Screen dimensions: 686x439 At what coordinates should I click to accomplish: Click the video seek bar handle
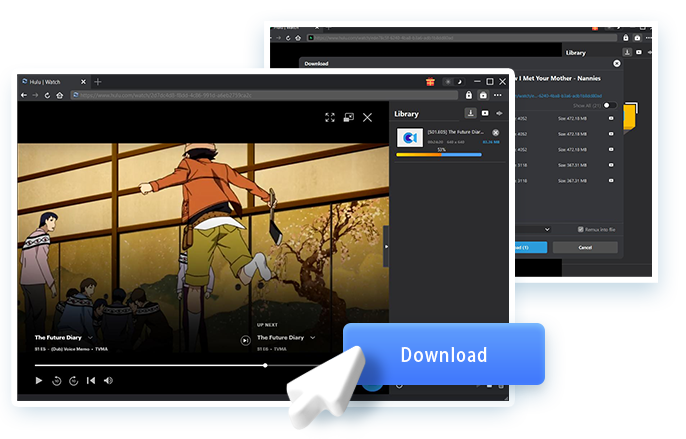pos(265,365)
